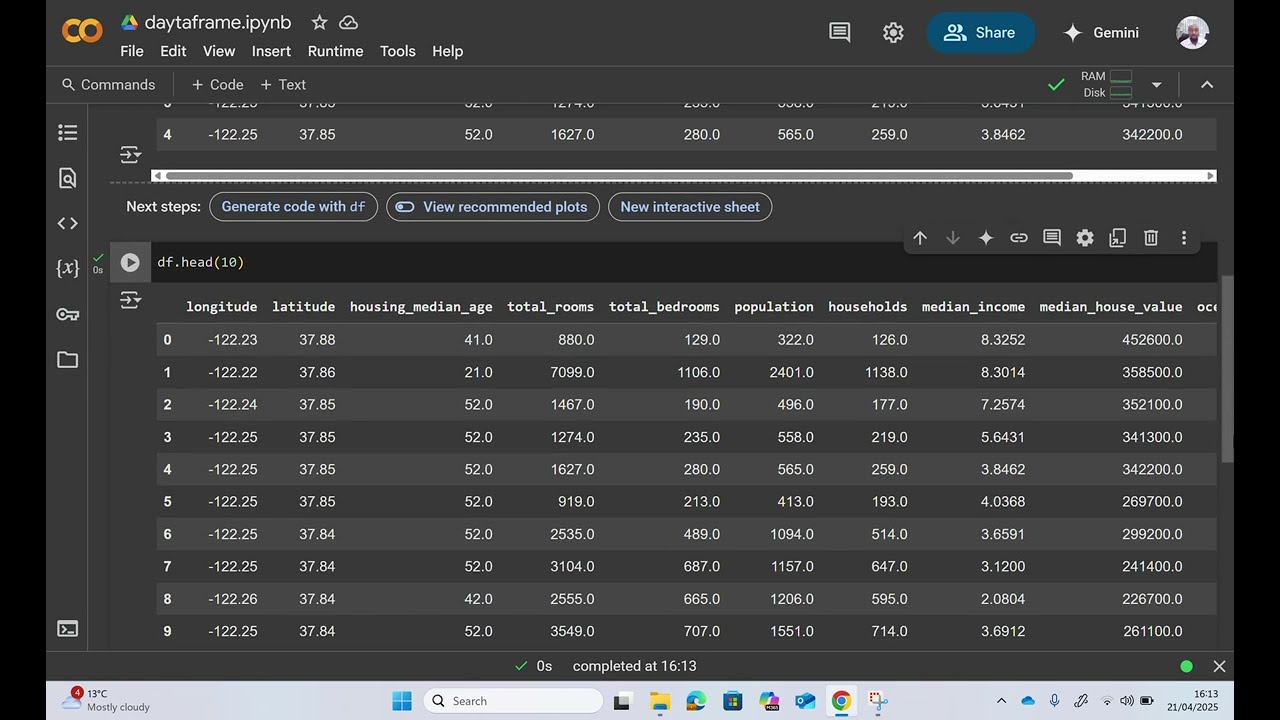Click the Windows taskbar Search box

[x=511, y=701]
